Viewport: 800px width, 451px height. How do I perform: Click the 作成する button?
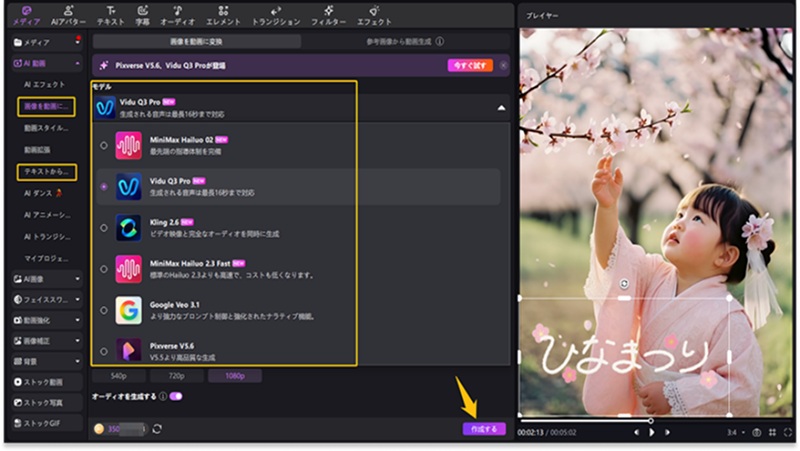click(x=484, y=429)
